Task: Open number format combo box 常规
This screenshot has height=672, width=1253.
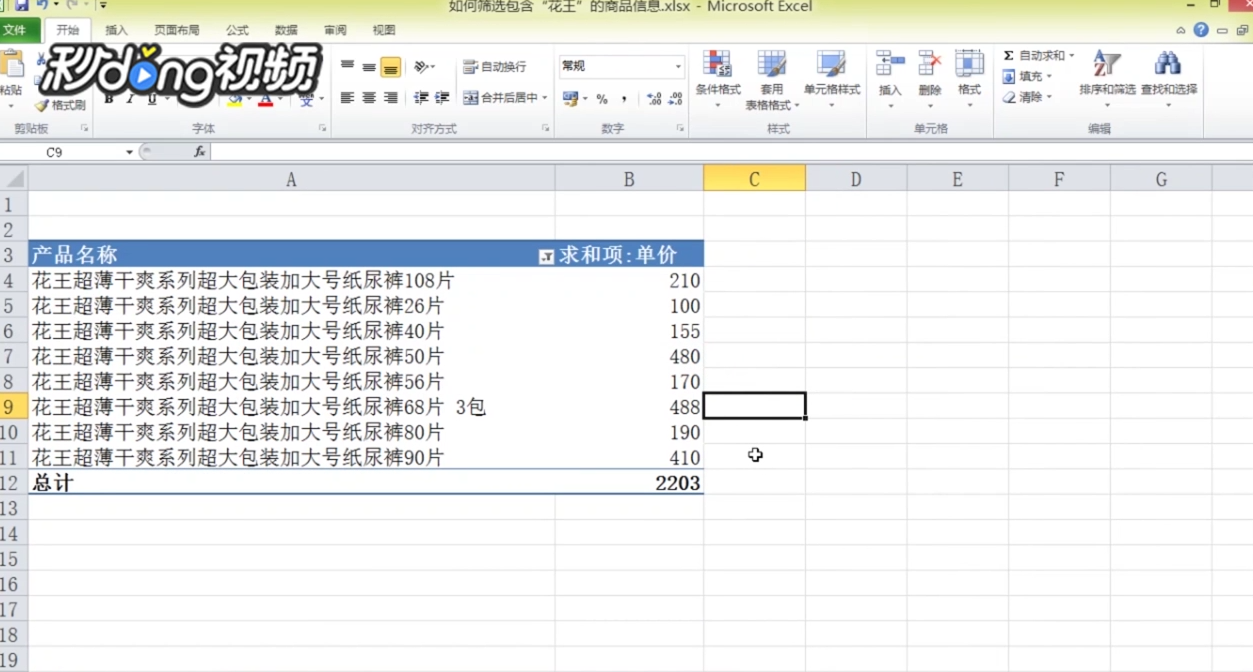Action: pos(621,66)
